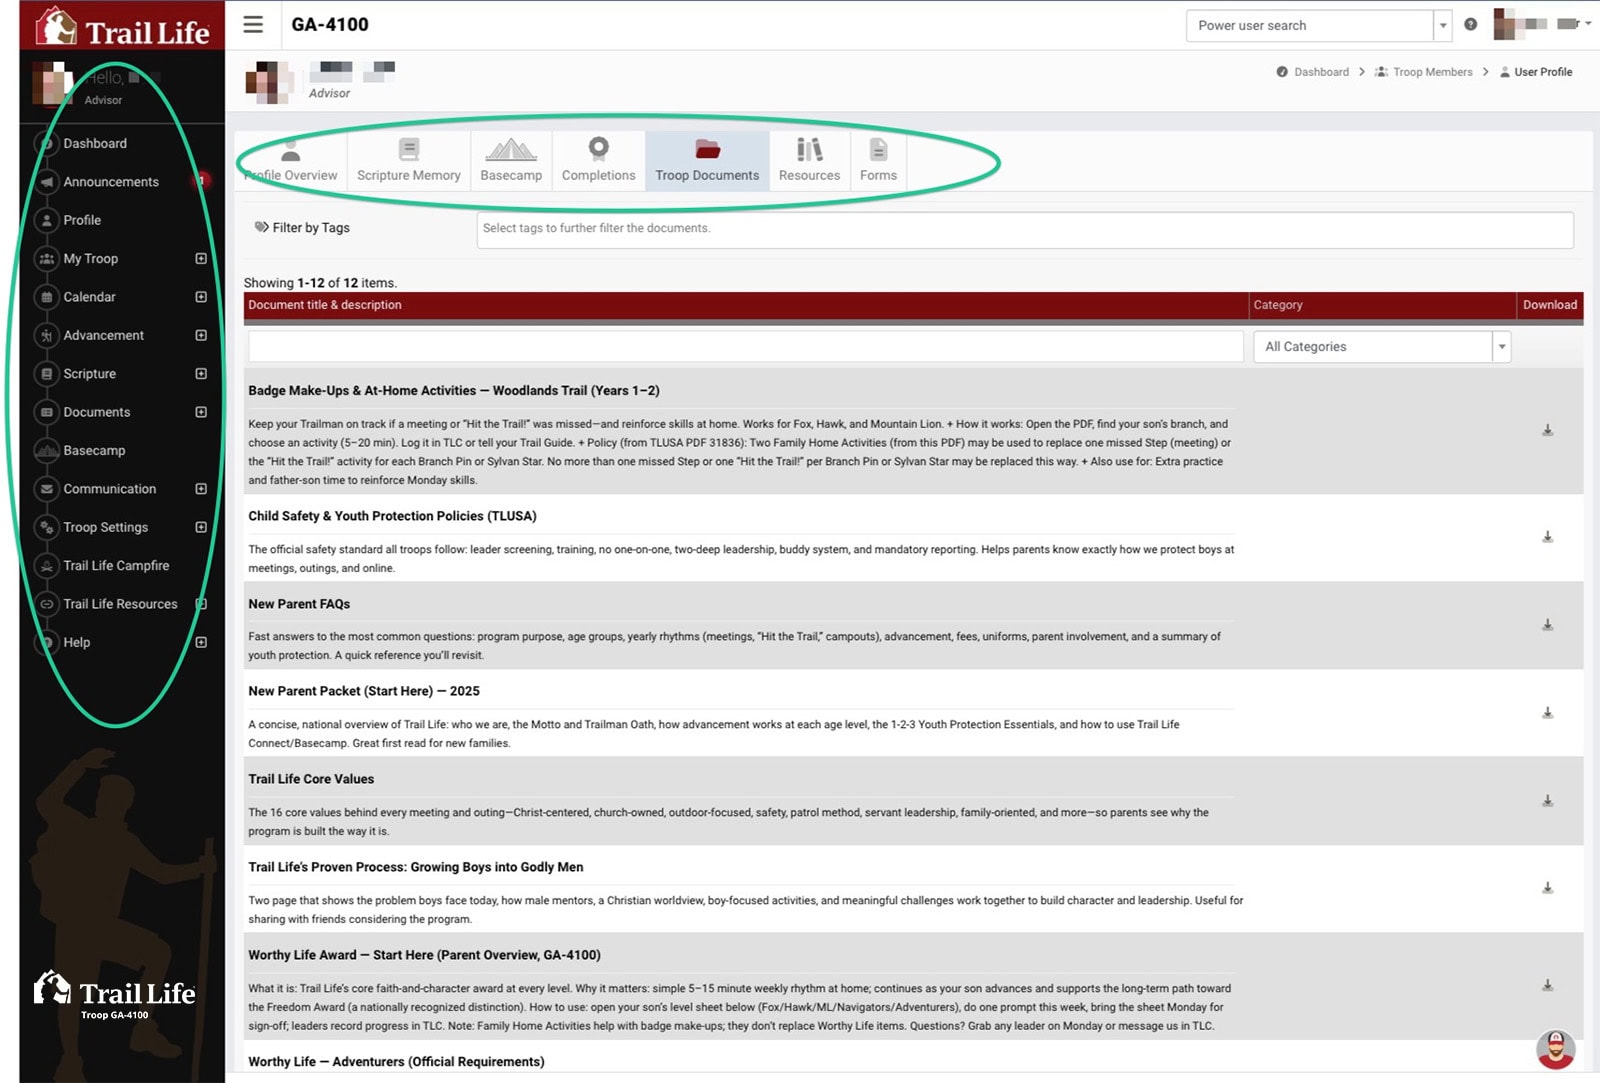Download the Badge Make-Ups Woodlands Trail document
This screenshot has height=1083, width=1600.
click(x=1547, y=430)
